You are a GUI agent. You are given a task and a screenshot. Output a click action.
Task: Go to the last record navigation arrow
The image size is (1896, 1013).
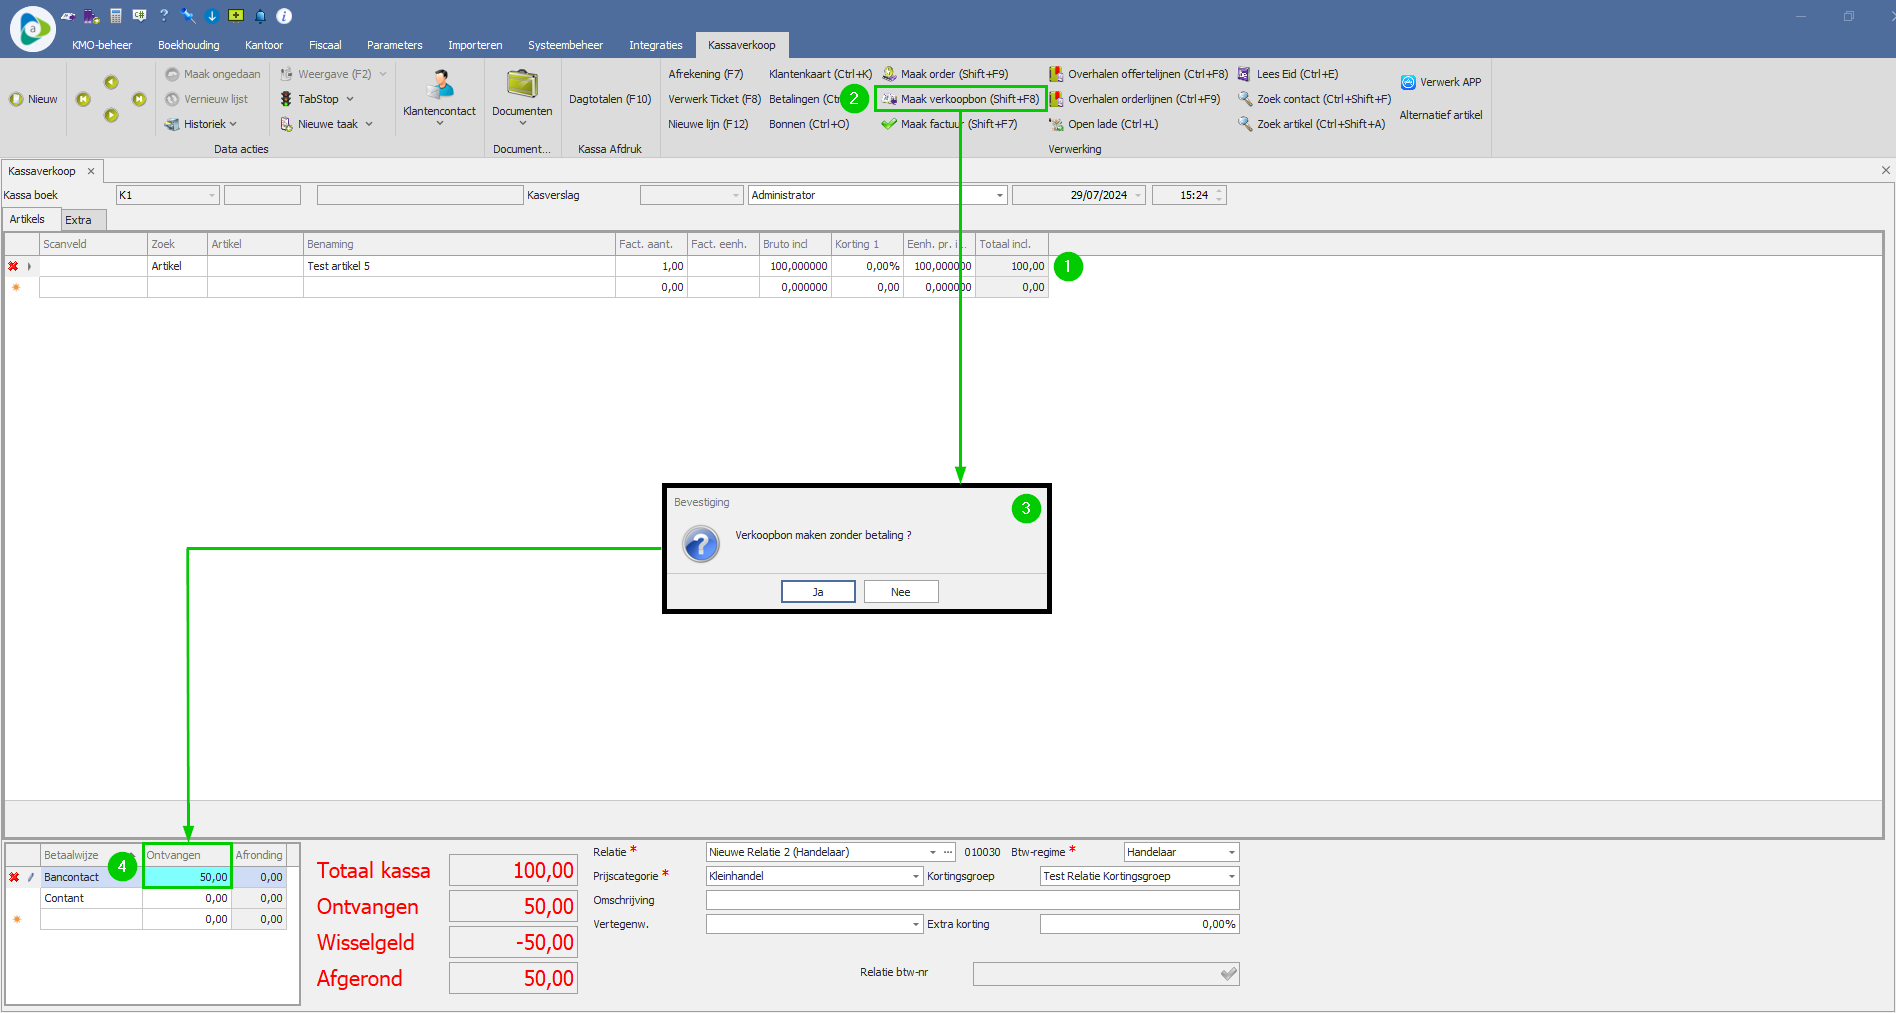[x=139, y=99]
